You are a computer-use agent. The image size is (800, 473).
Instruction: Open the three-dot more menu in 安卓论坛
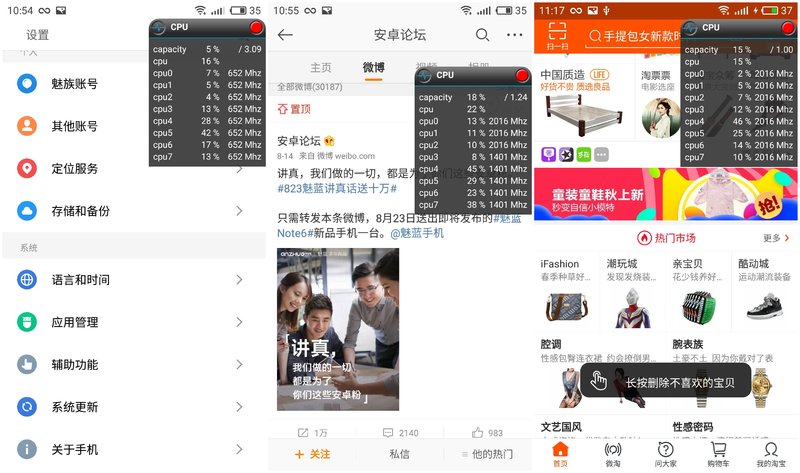514,35
